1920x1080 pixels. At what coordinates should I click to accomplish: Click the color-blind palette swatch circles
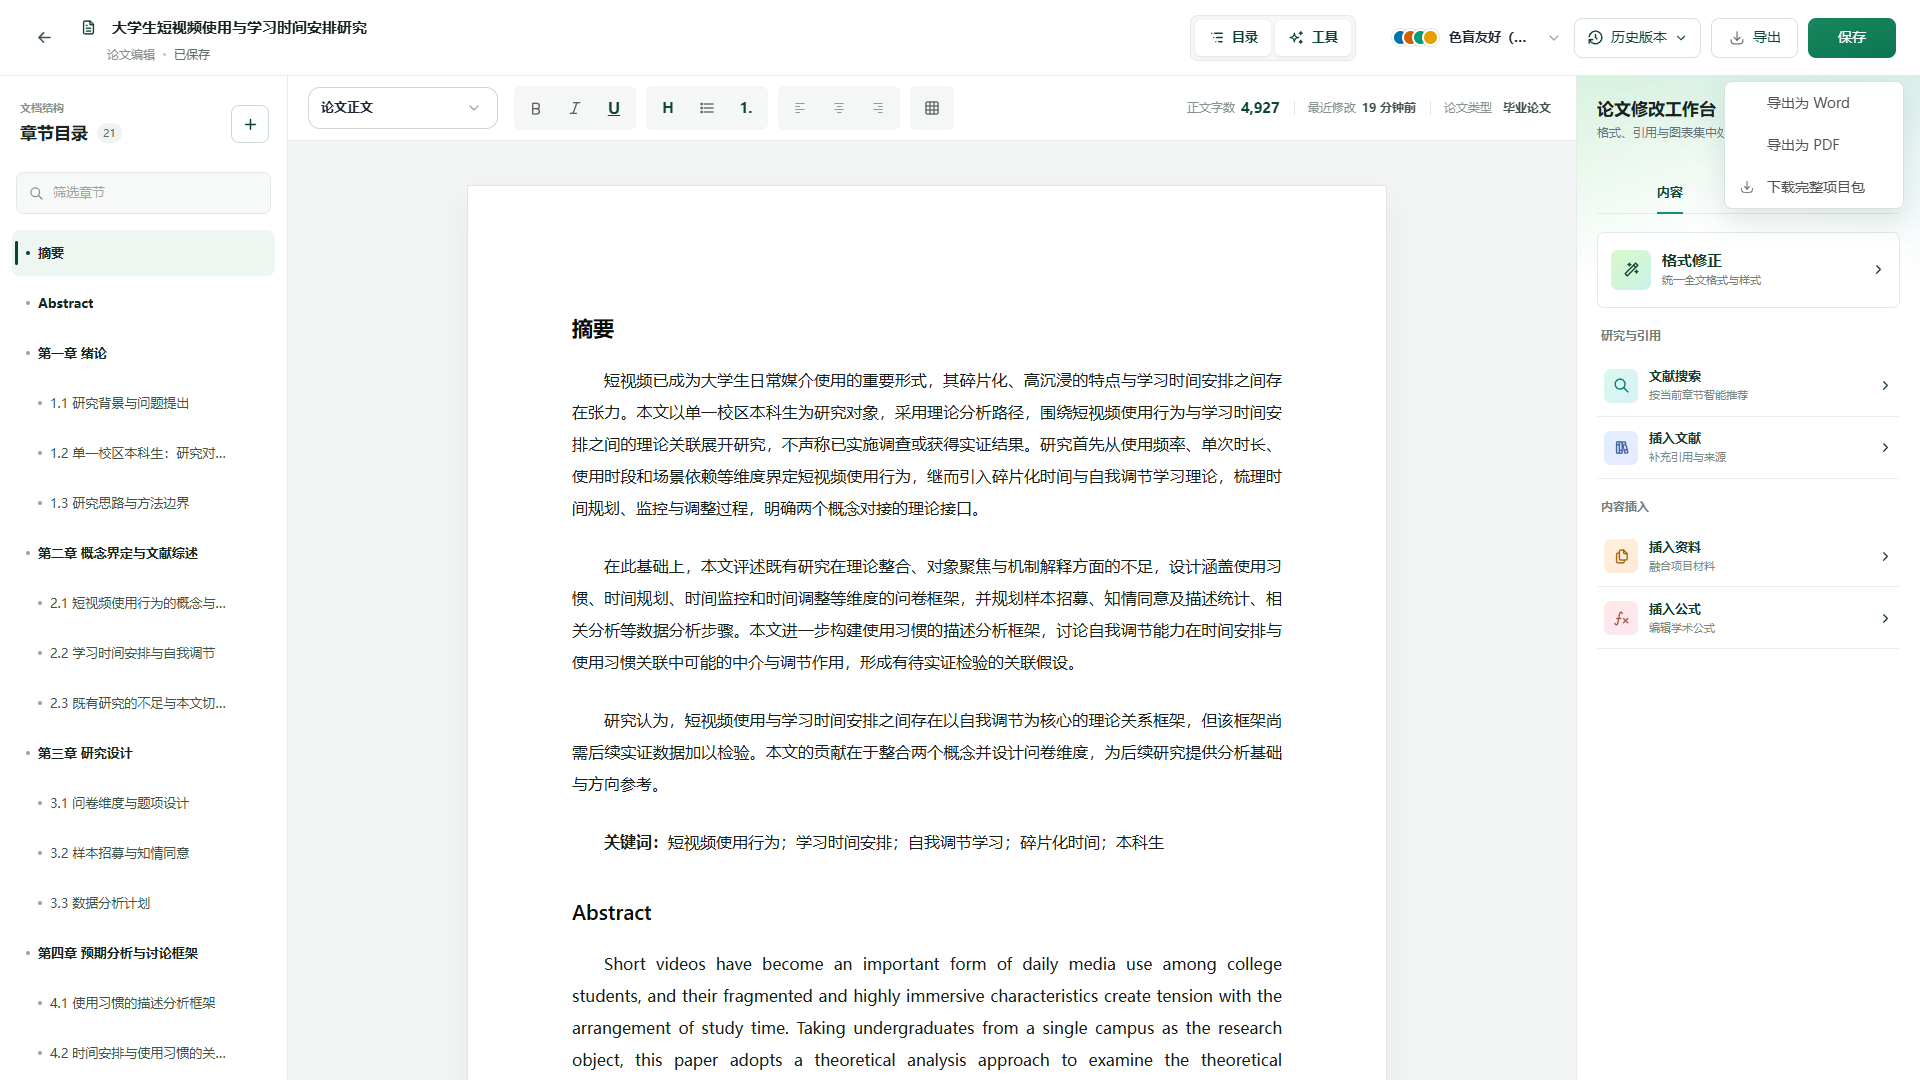(x=1416, y=38)
